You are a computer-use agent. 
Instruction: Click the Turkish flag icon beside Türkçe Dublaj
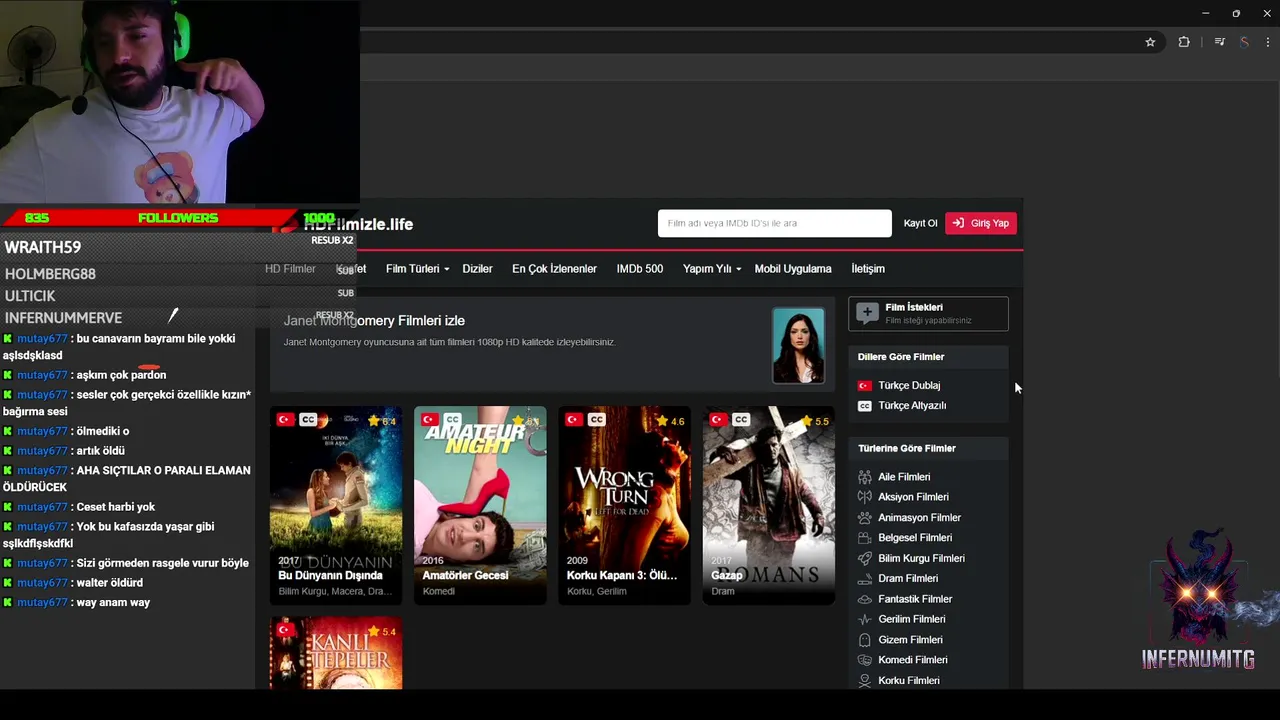pyautogui.click(x=865, y=385)
